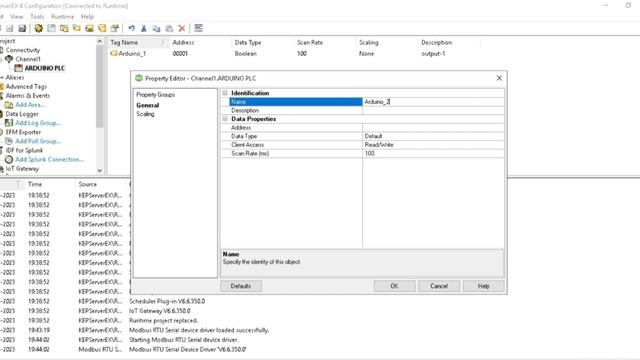This screenshot has height=360, width=640.
Task: Select the Scaling property group
Action: (145, 114)
